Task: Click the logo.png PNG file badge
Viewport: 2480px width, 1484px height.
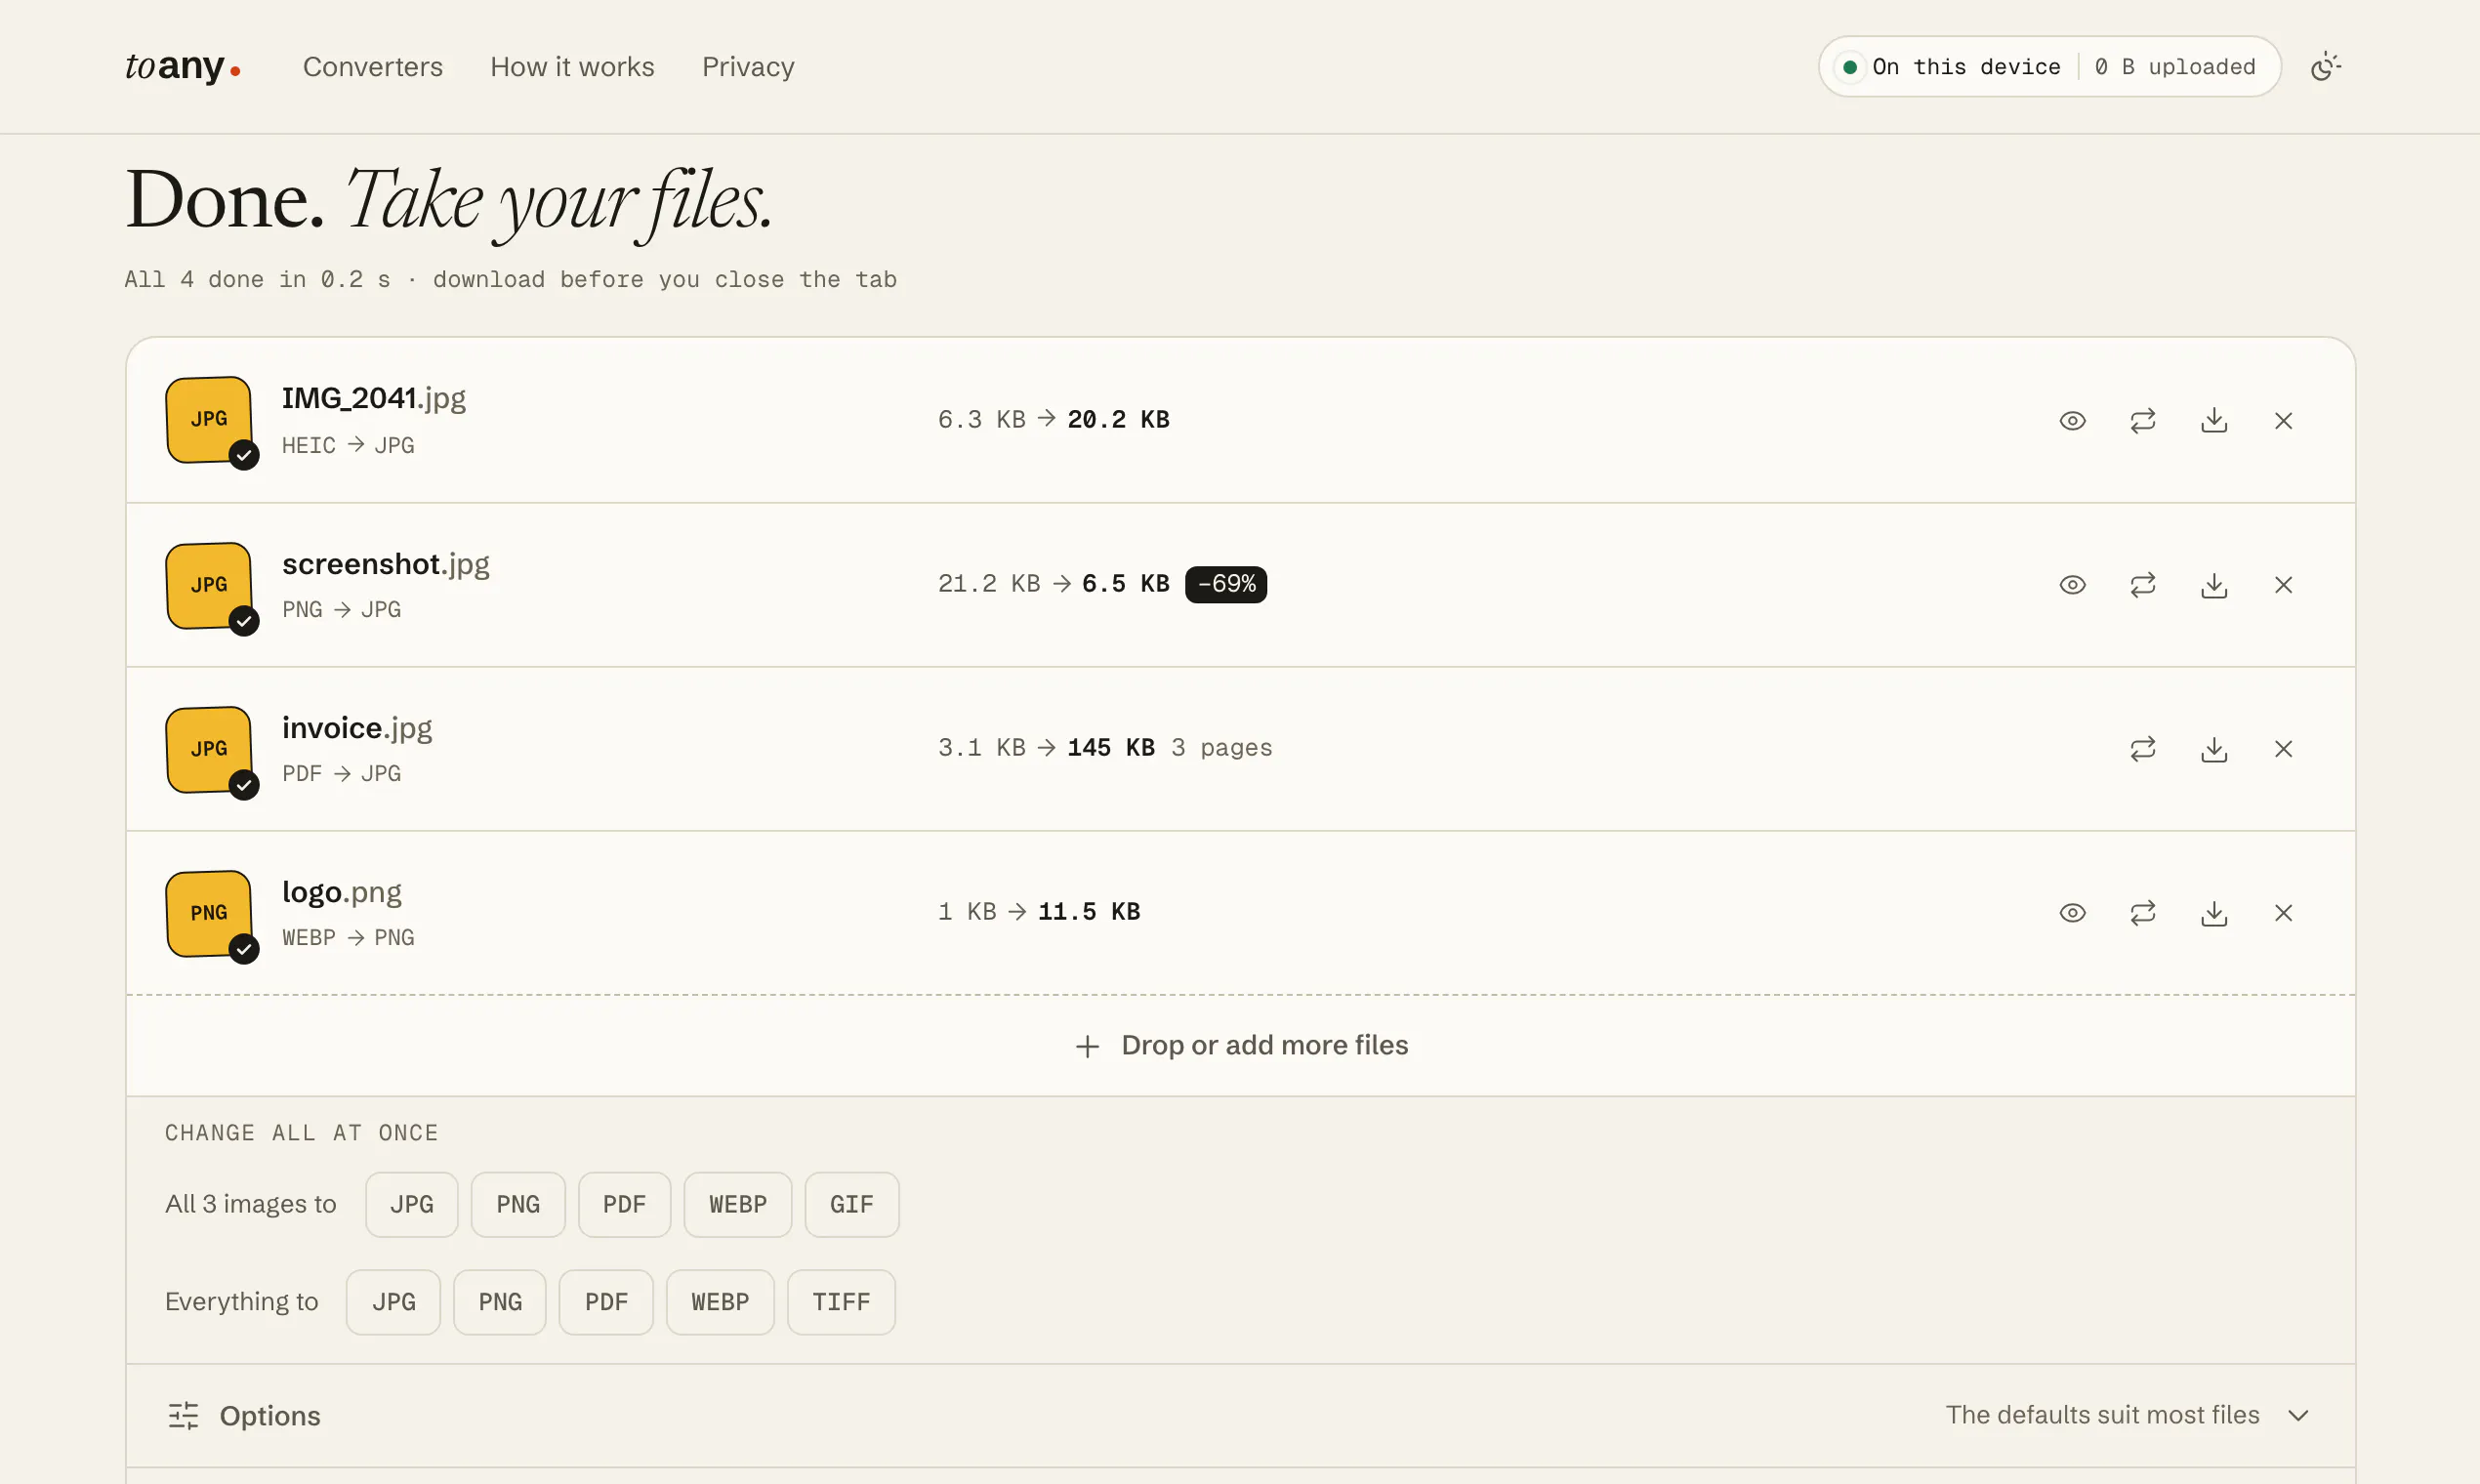Action: coord(209,914)
